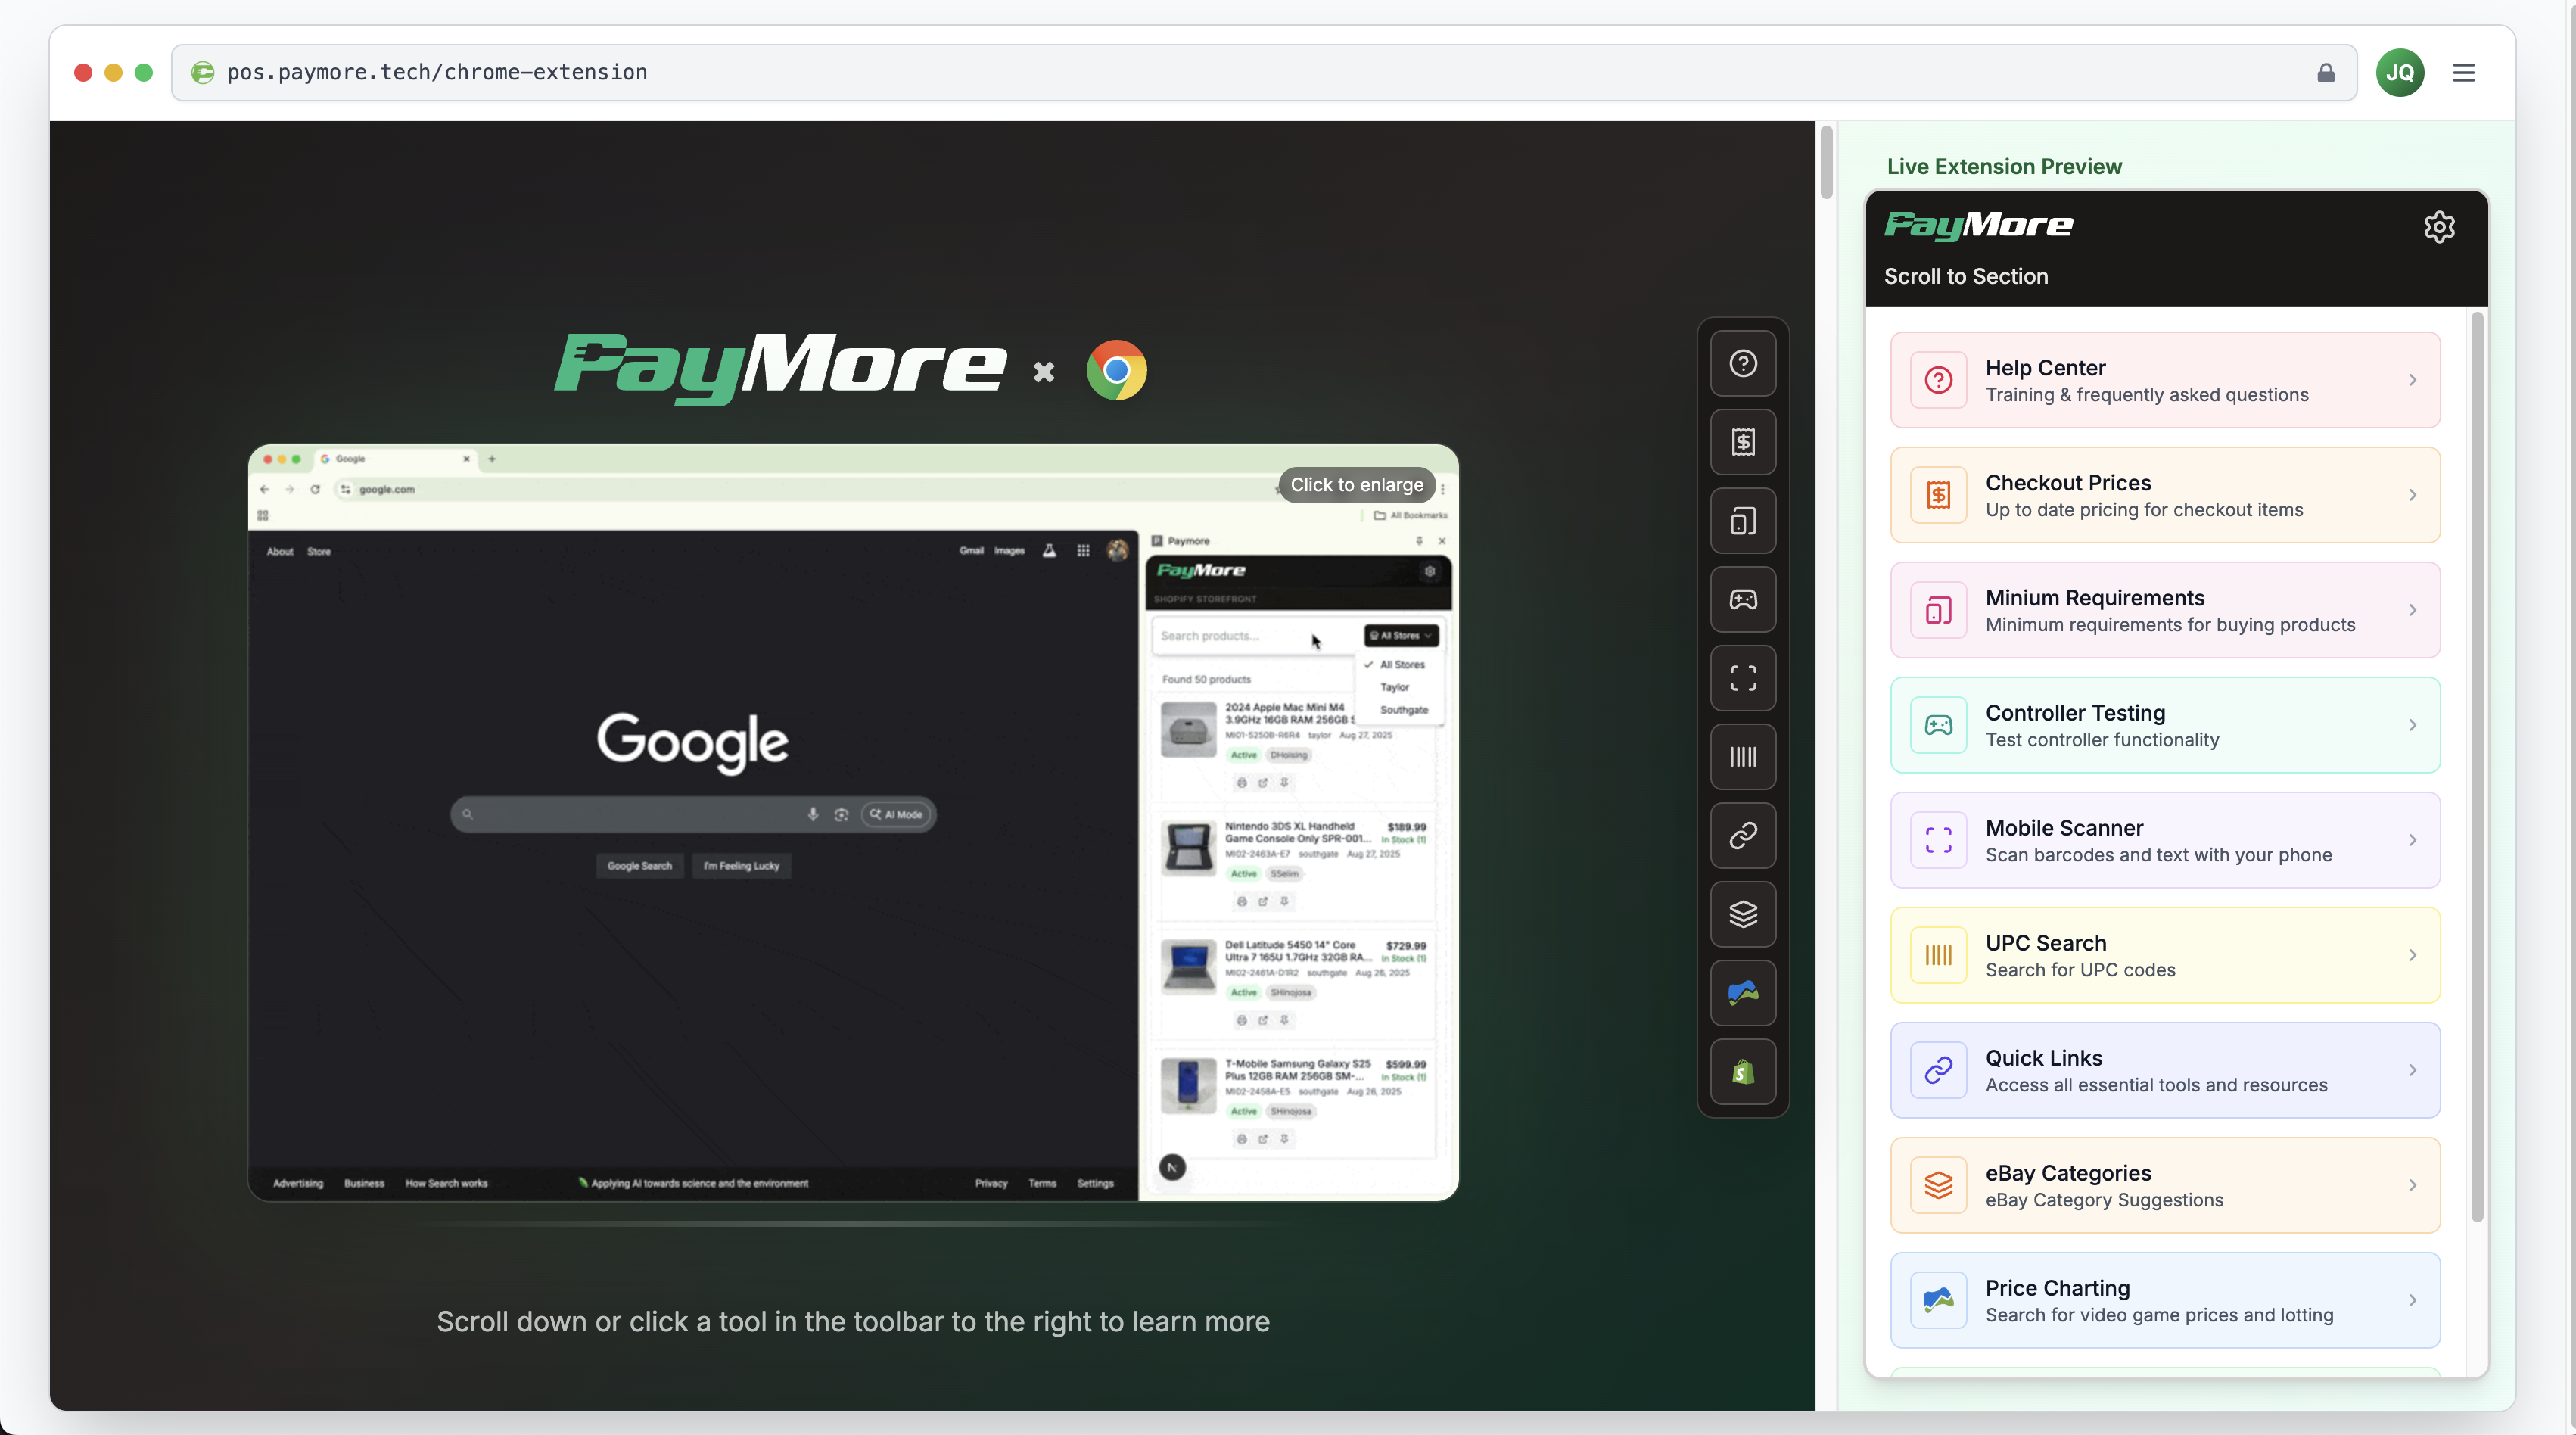The height and width of the screenshot is (1435, 2576).
Task: Select the game controller toolbar icon
Action: point(1743,600)
